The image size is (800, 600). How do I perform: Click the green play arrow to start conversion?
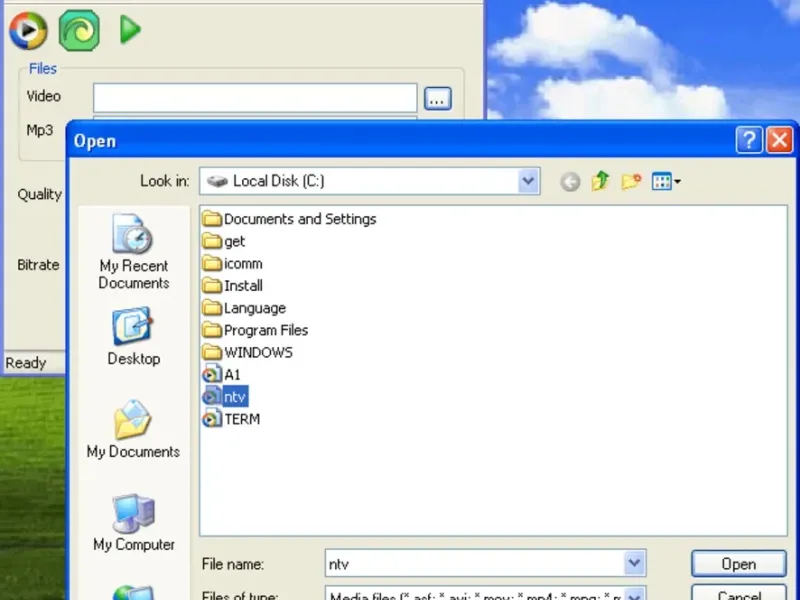pyautogui.click(x=130, y=30)
